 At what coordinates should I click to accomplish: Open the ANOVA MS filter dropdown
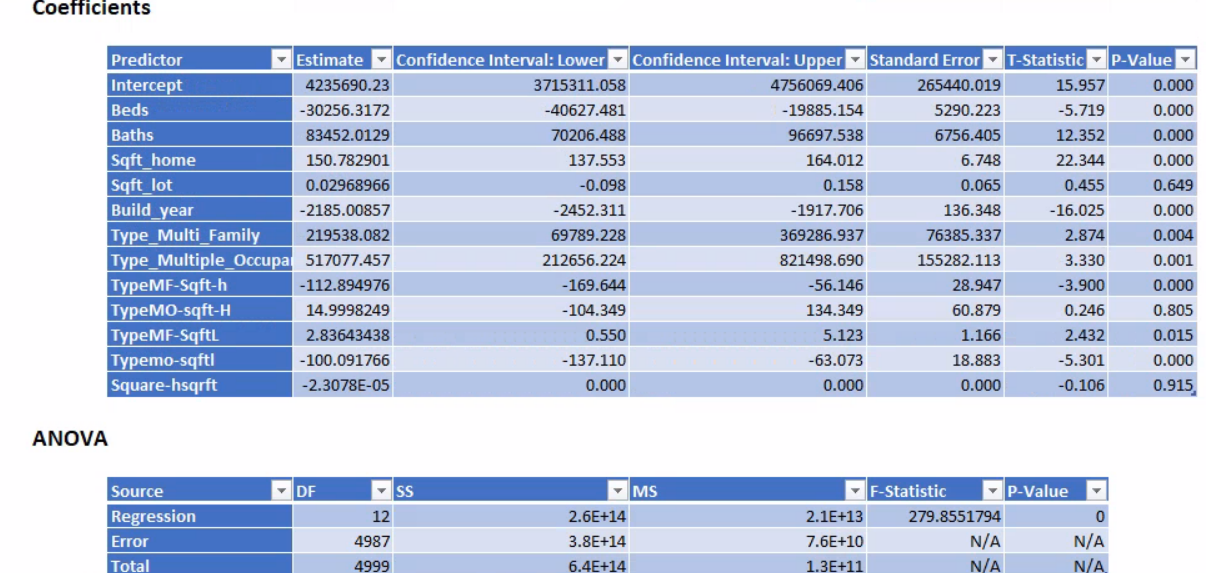856,491
